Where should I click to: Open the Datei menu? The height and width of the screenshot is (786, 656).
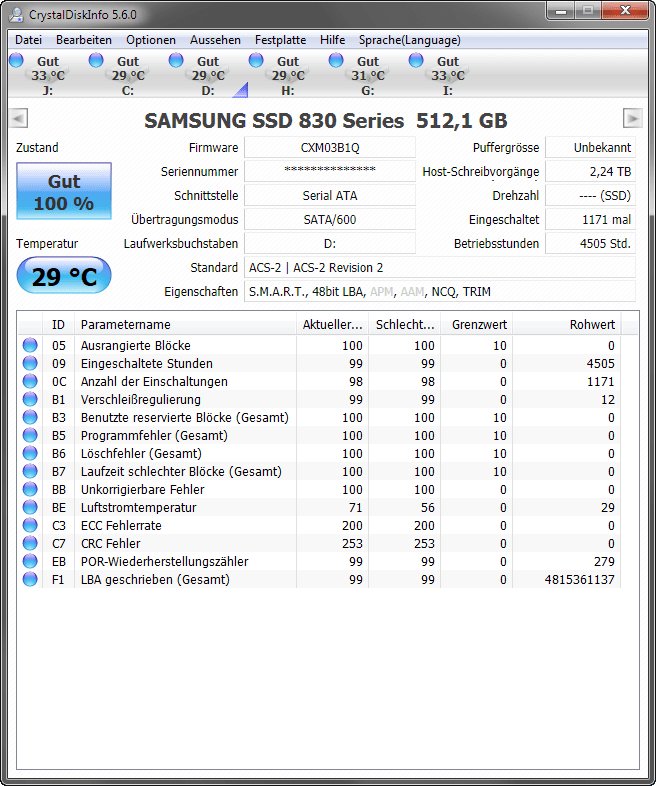29,40
